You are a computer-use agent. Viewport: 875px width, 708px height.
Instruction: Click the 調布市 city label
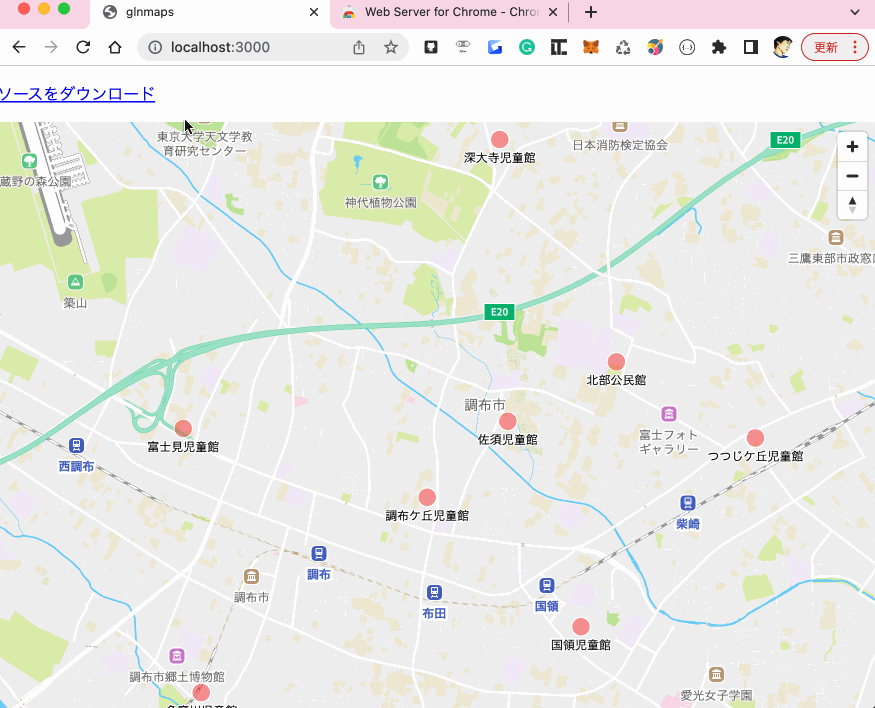(485, 404)
